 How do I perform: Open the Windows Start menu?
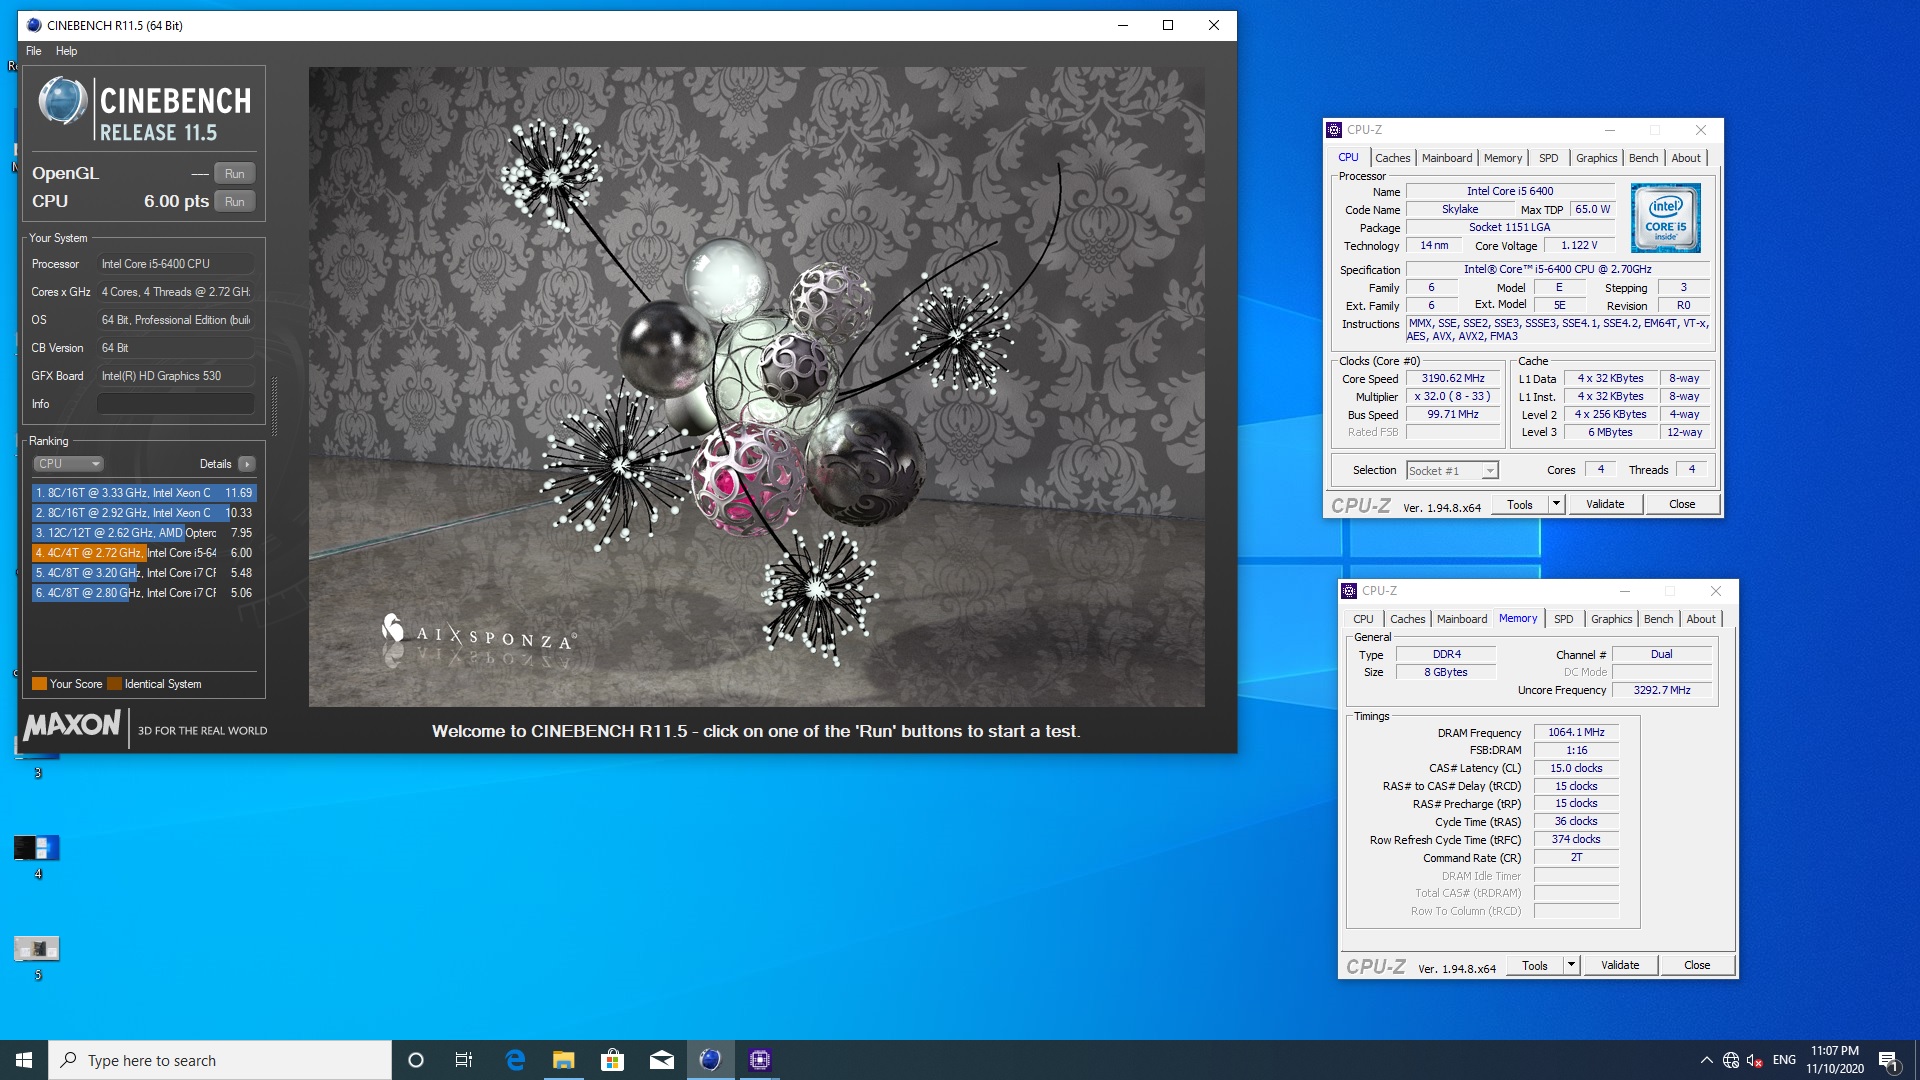pos(24,1060)
